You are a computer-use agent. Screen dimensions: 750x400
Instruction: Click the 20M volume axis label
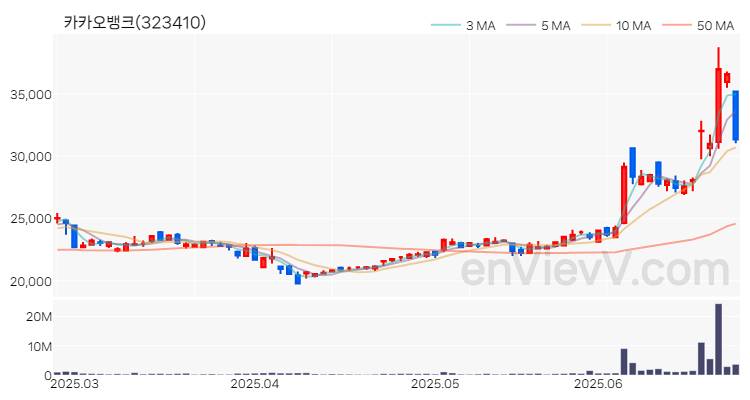(39, 317)
